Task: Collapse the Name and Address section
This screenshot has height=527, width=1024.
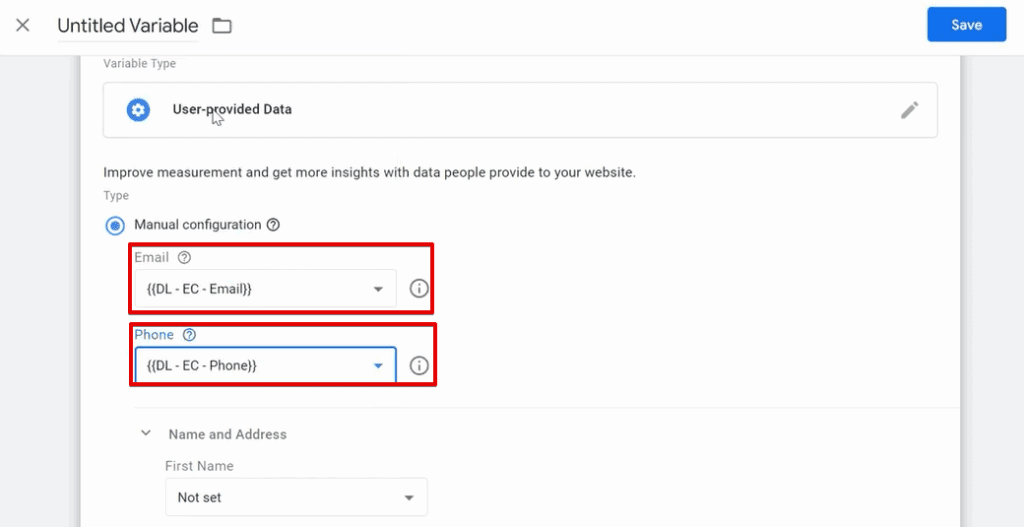Action: tap(146, 433)
